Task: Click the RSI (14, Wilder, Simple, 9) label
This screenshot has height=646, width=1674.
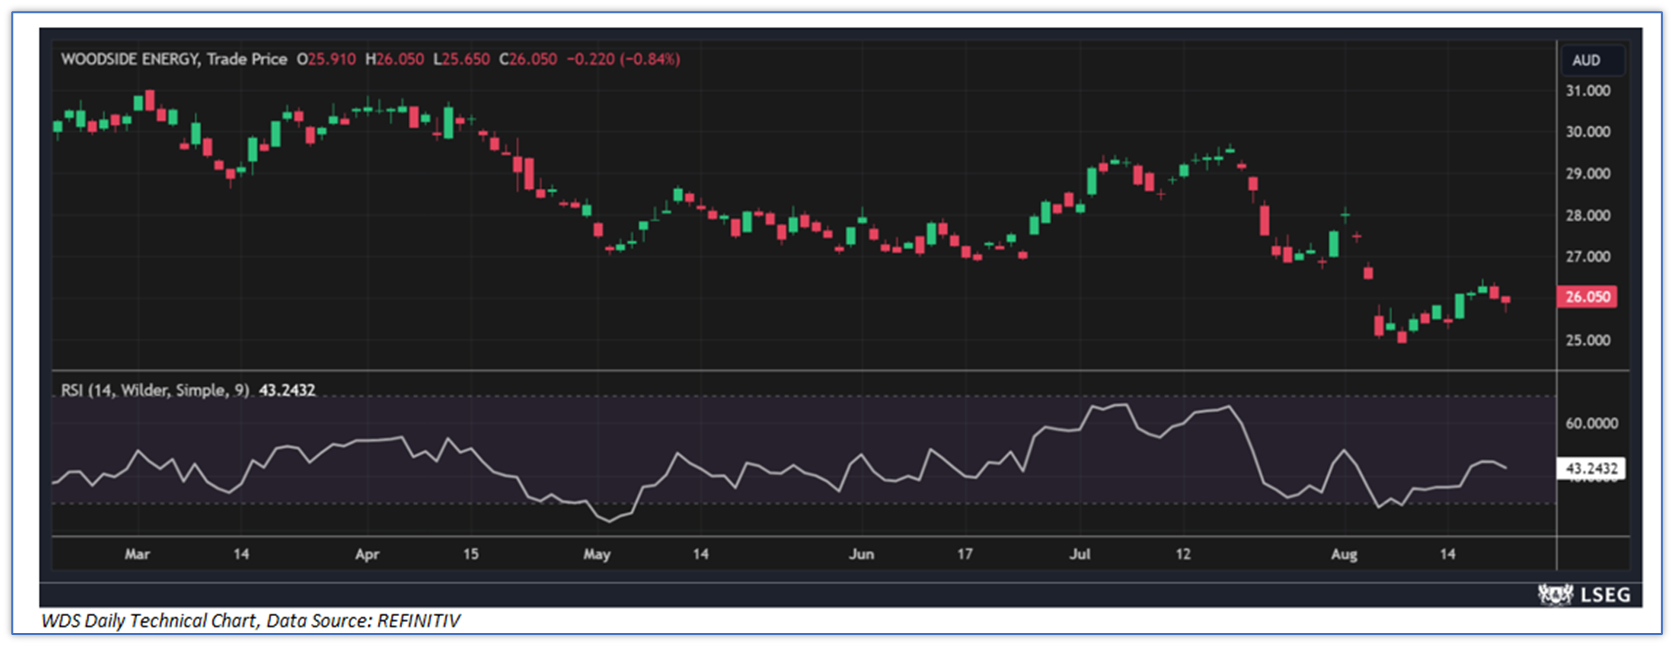Action: (155, 390)
